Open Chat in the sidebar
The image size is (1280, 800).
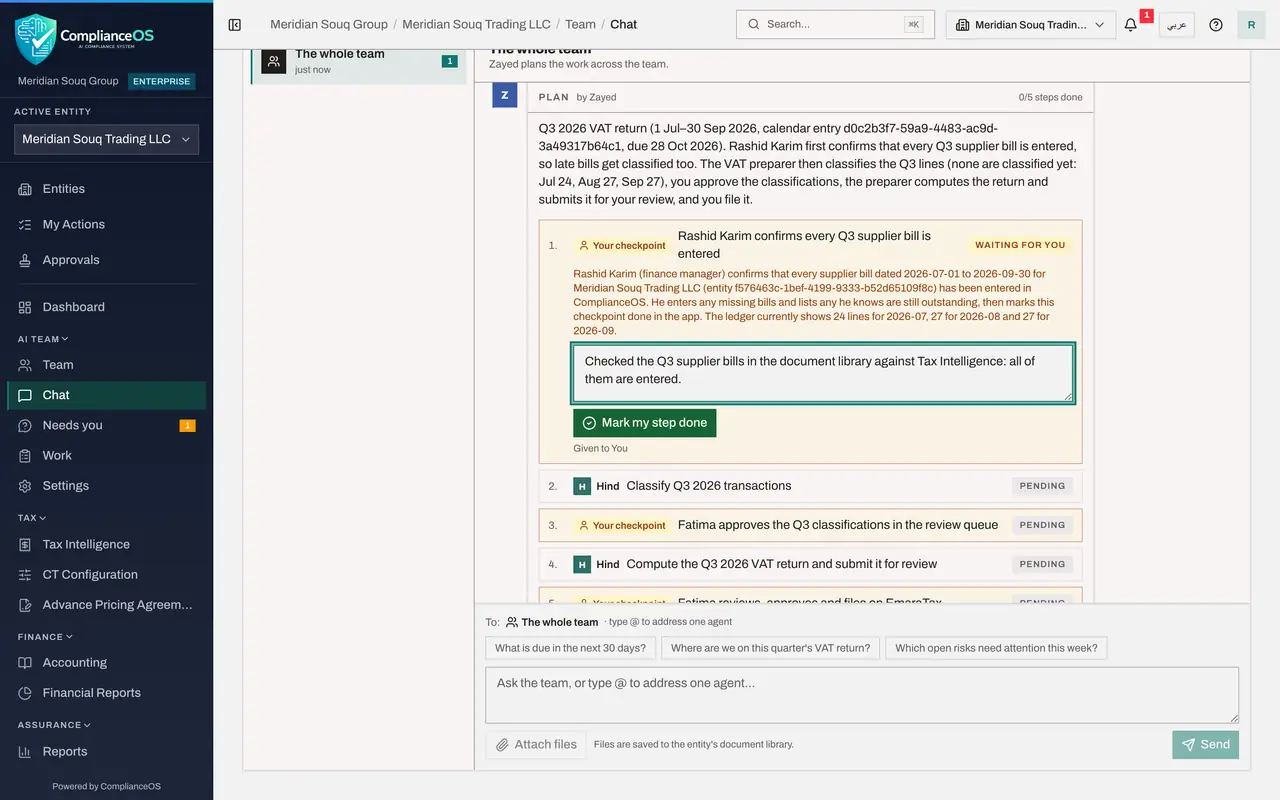click(x=107, y=395)
